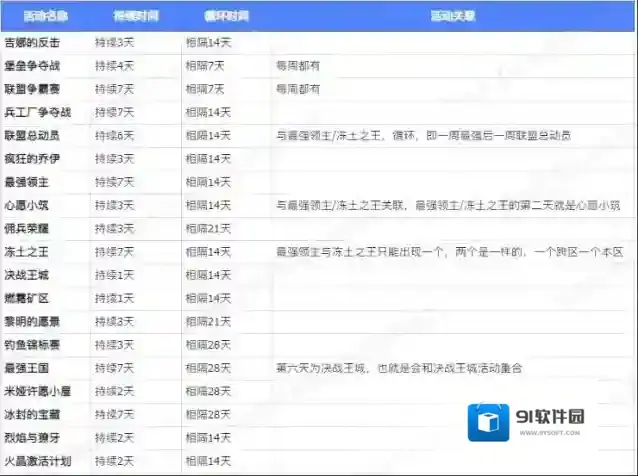The height and width of the screenshot is (476, 638).
Task: Click 每周都有 note in 联盟争霸赛 row
Action: click(x=298, y=89)
